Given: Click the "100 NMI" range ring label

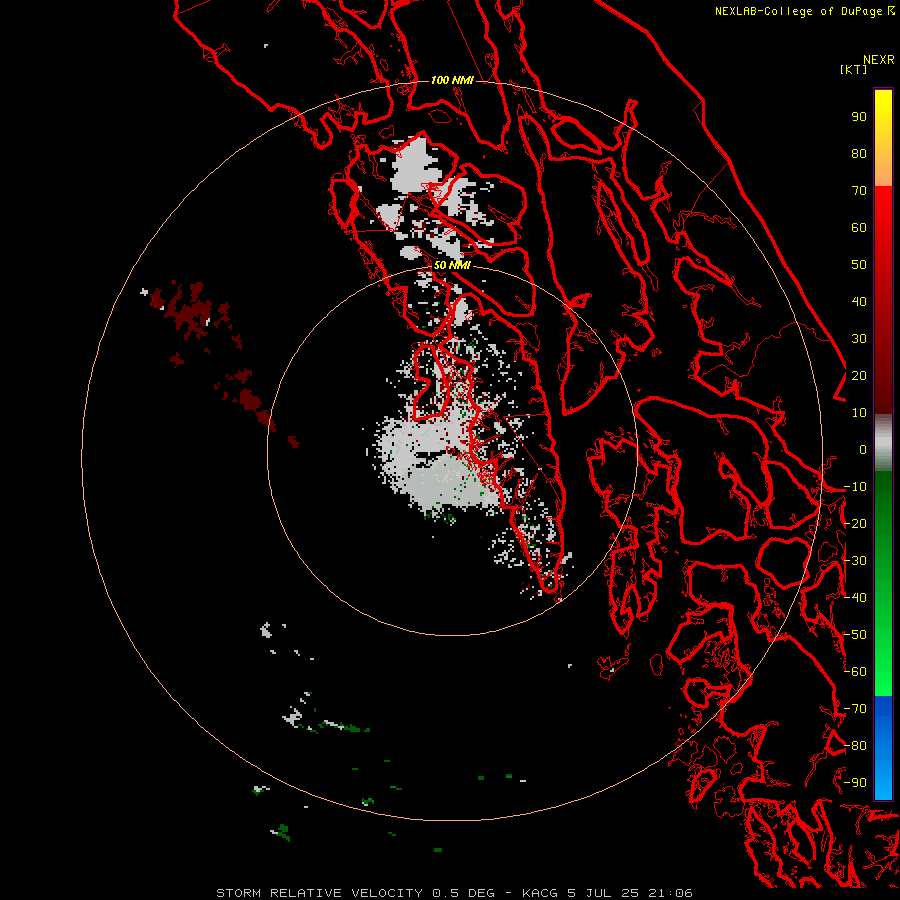Looking at the screenshot, I should [452, 80].
